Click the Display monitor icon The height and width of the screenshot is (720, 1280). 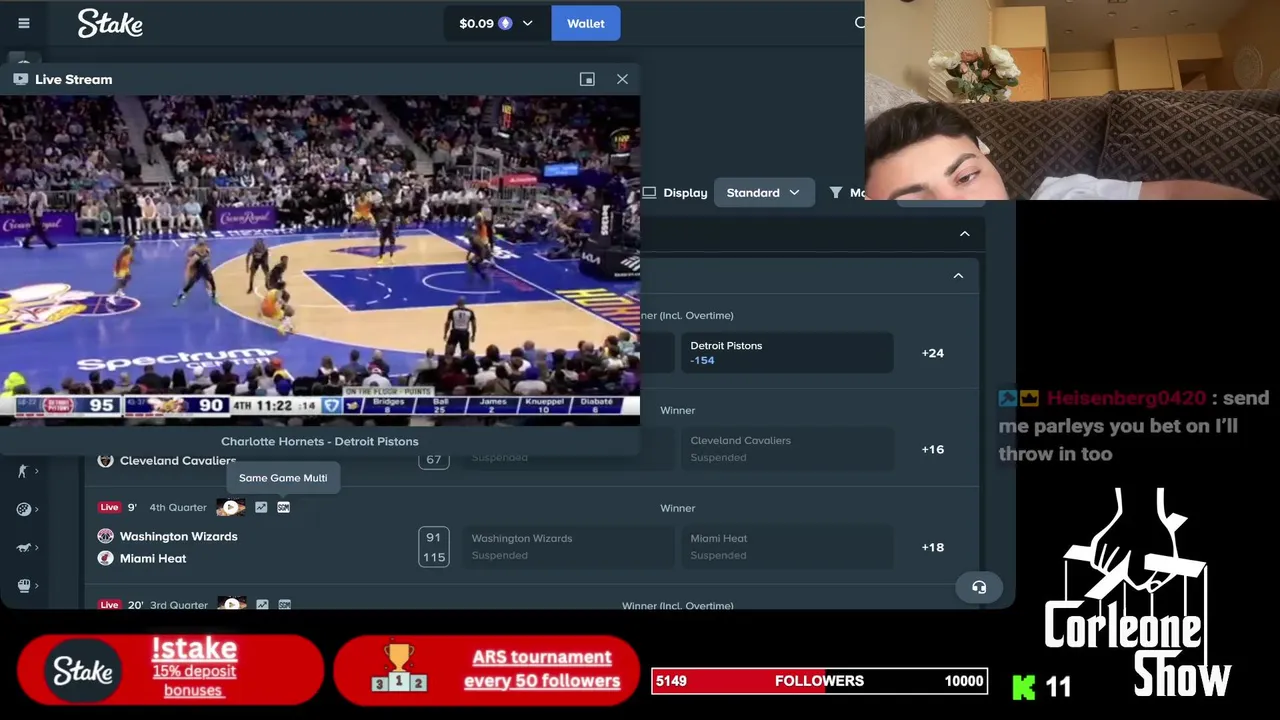(x=649, y=193)
